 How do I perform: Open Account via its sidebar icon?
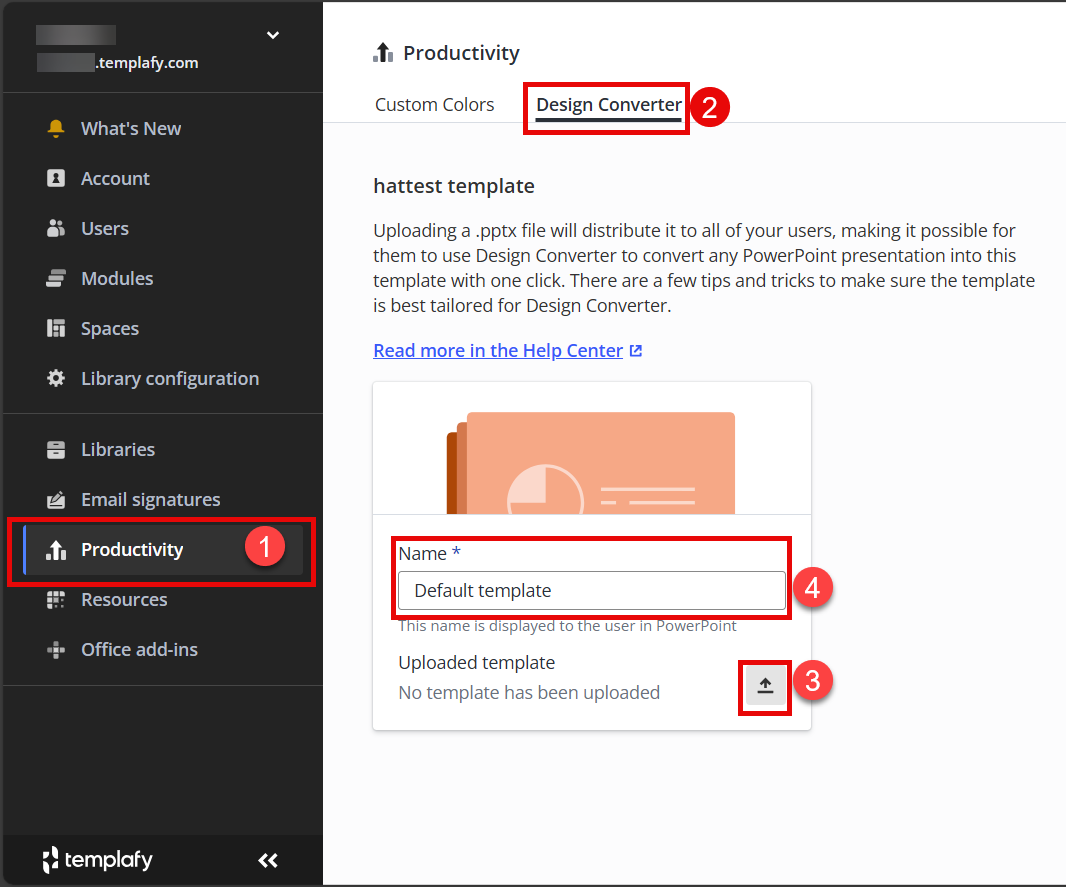point(56,179)
